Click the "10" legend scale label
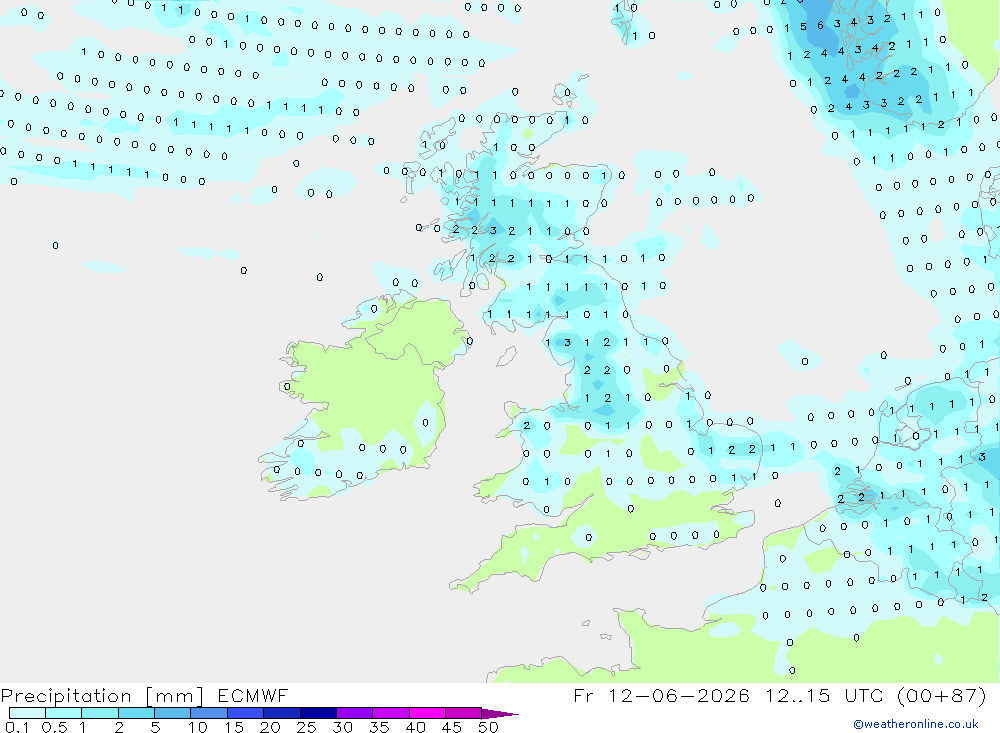The height and width of the screenshot is (733, 1000). pos(198,727)
